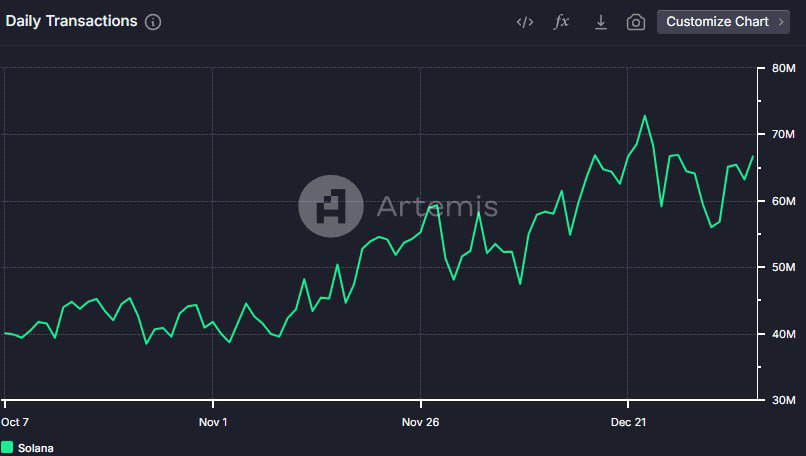
Task: Click the fx formula icon
Action: [x=562, y=22]
